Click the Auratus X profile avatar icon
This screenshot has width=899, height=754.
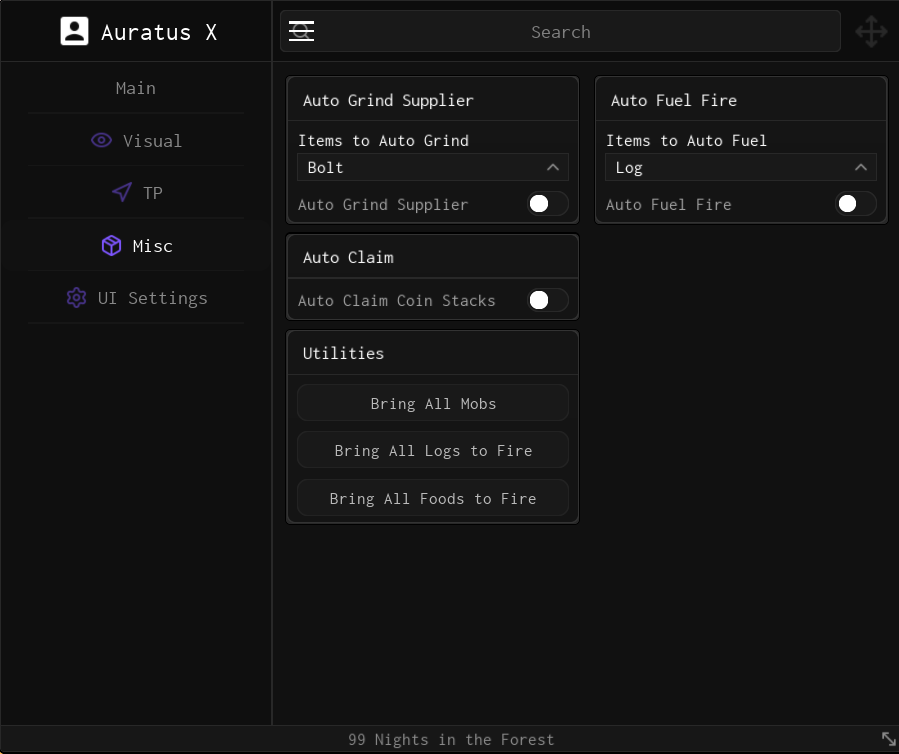pyautogui.click(x=74, y=32)
